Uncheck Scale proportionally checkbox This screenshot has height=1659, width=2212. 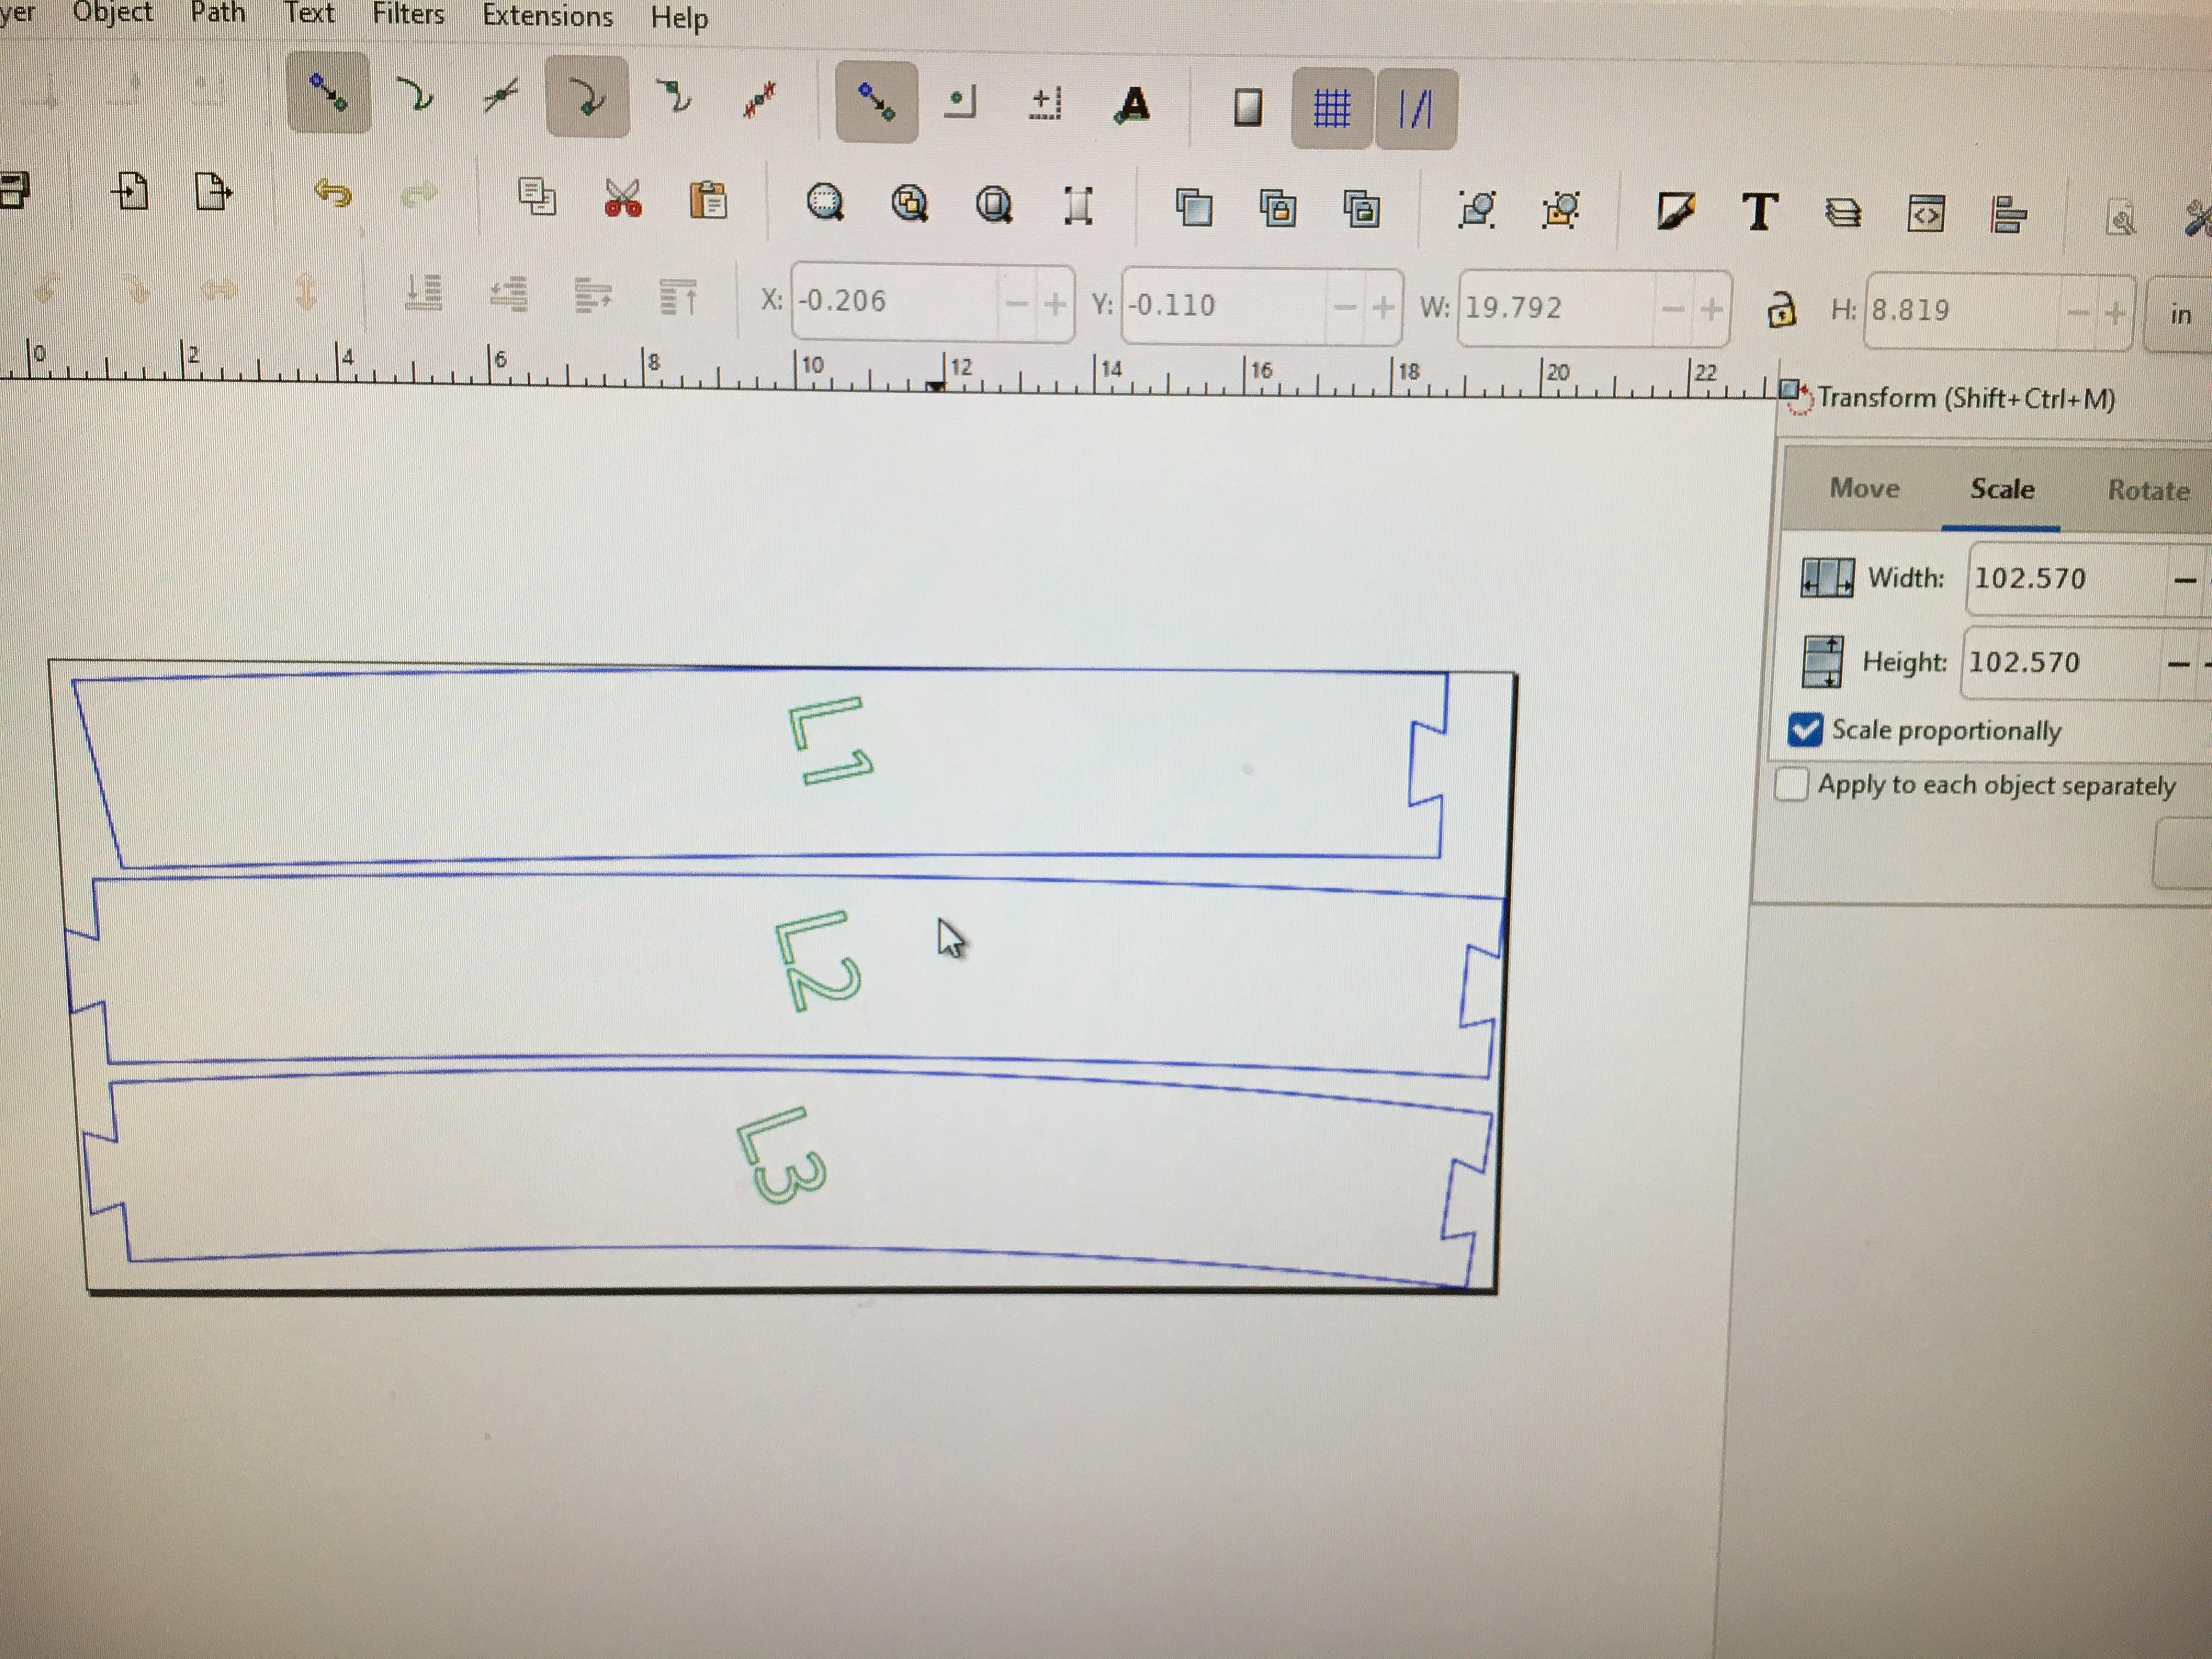click(x=1805, y=729)
